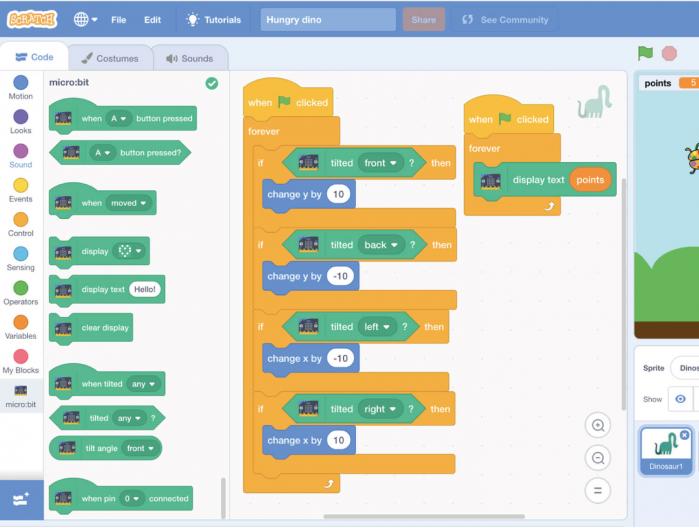Click the points variable monitor on stage

[x=670, y=83]
